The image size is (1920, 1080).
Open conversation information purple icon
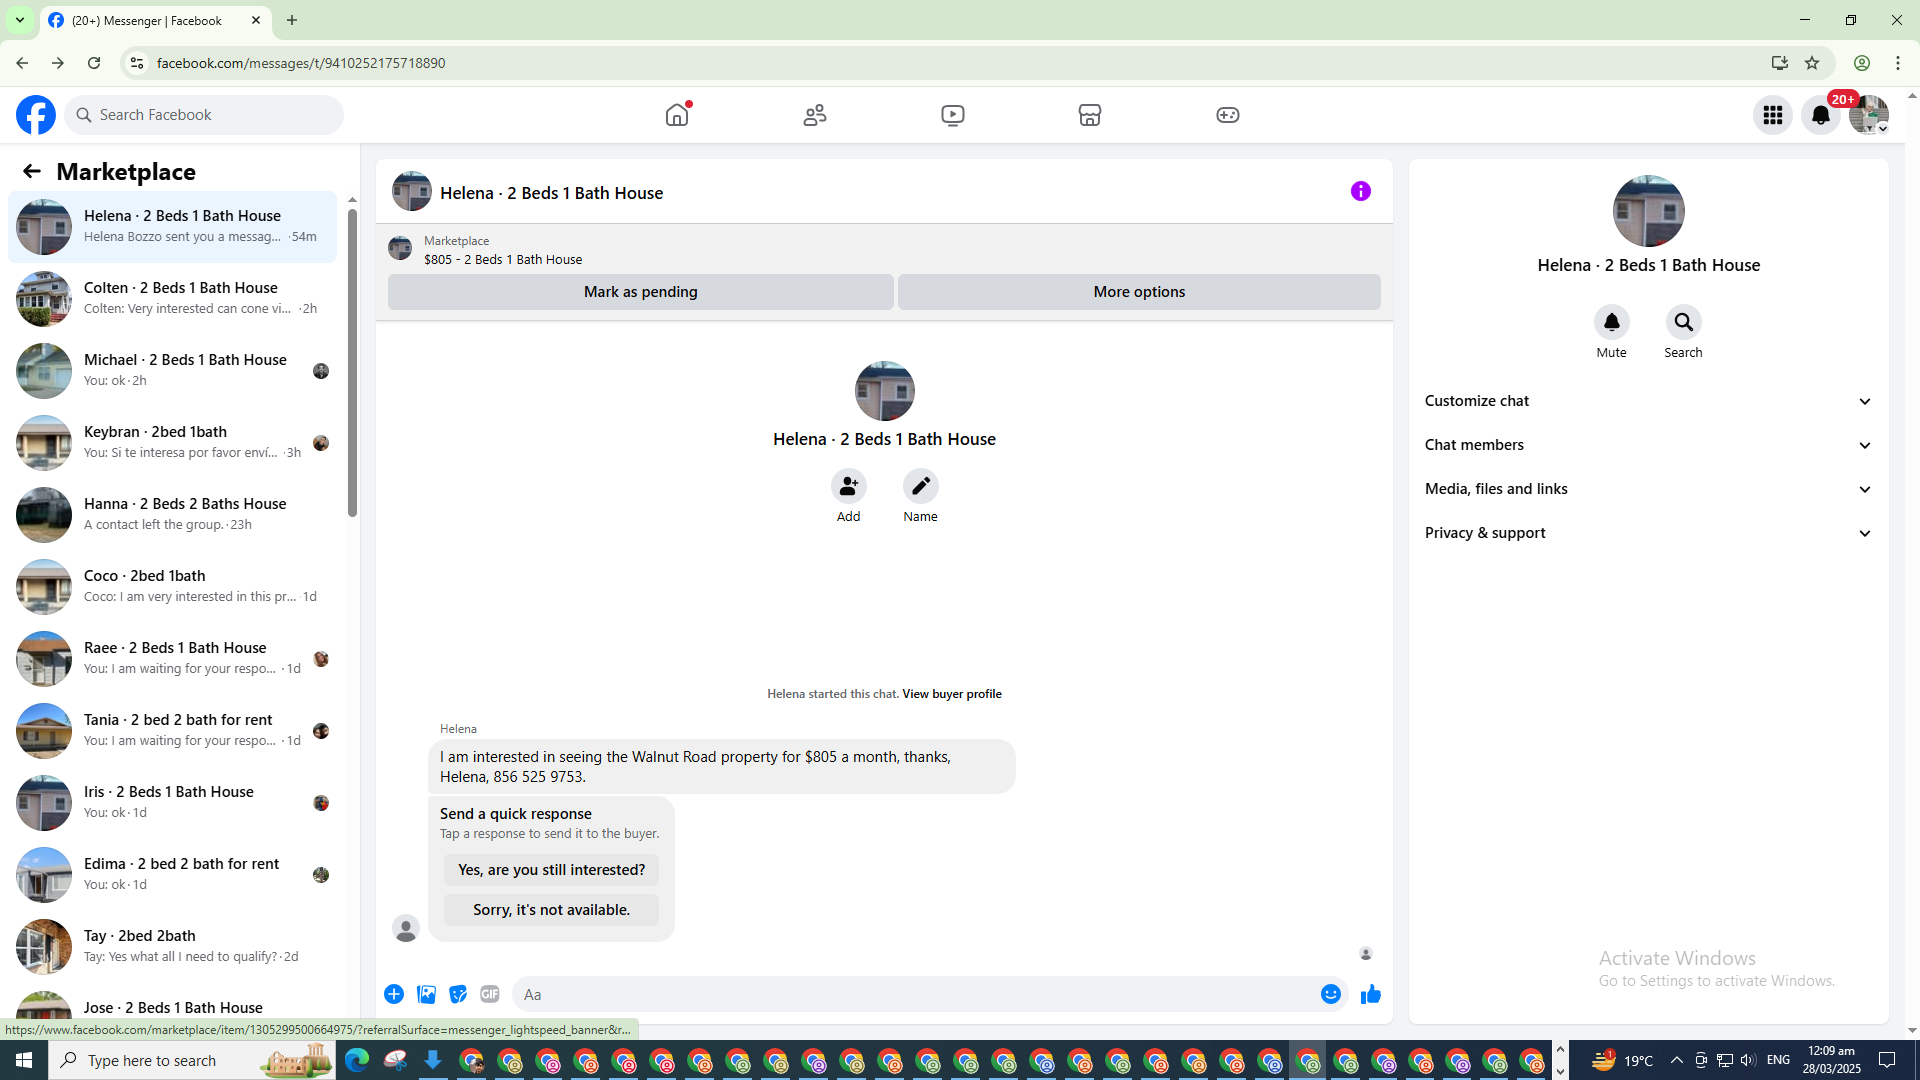tap(1361, 191)
